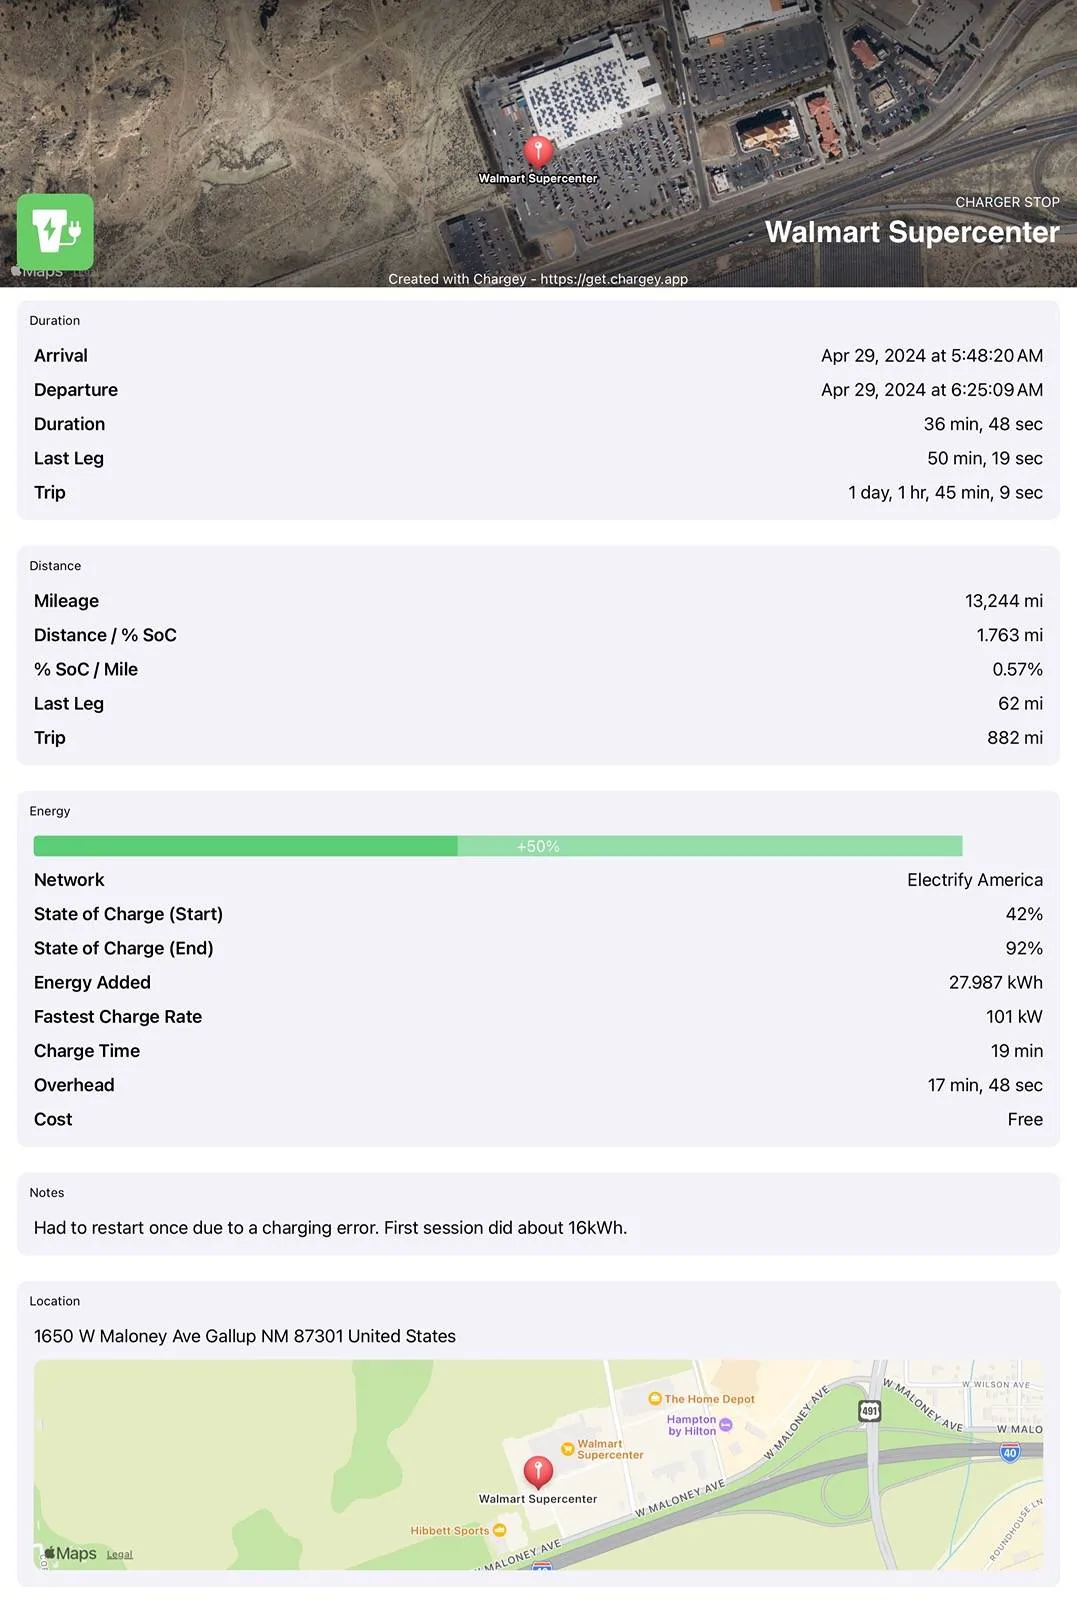This screenshot has width=1077, height=1600.
Task: Select the Energy Added row
Action: tap(538, 982)
